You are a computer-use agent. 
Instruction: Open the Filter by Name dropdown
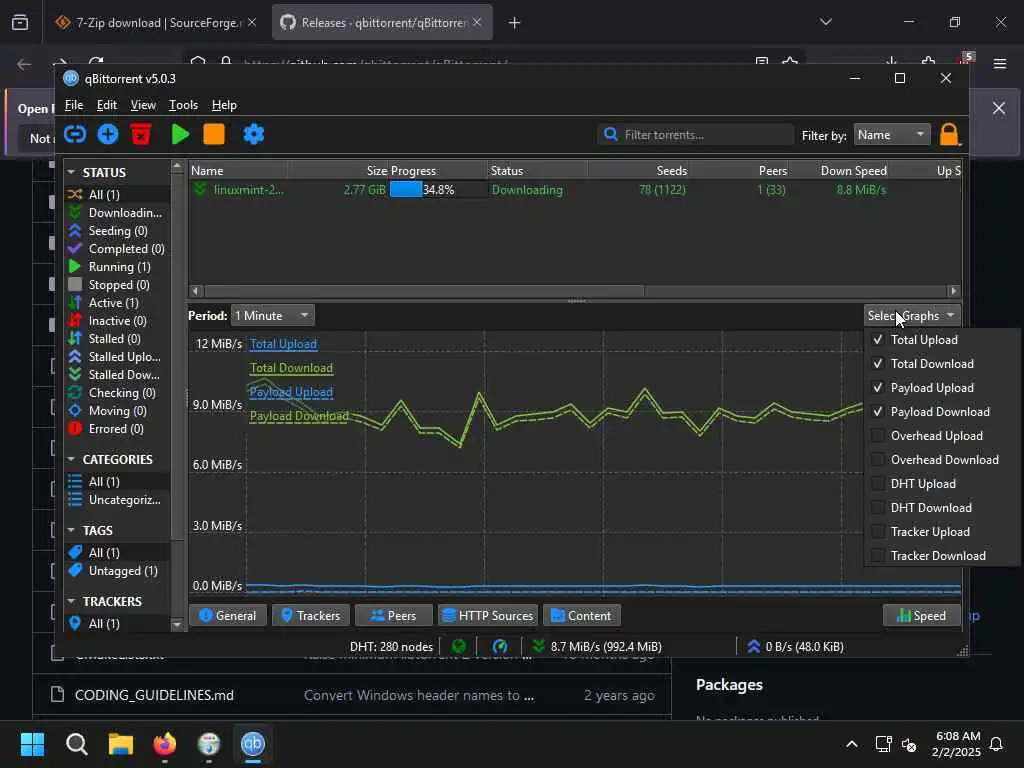tap(892, 135)
